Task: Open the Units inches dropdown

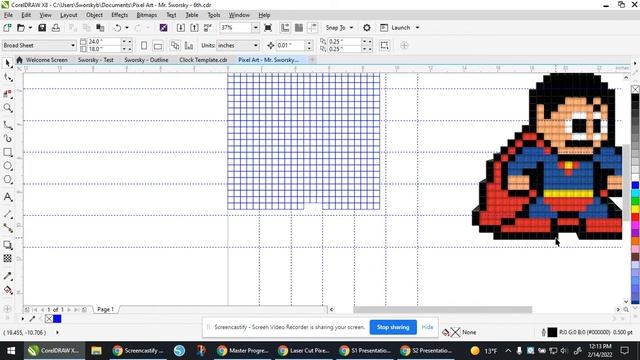Action: click(x=256, y=45)
